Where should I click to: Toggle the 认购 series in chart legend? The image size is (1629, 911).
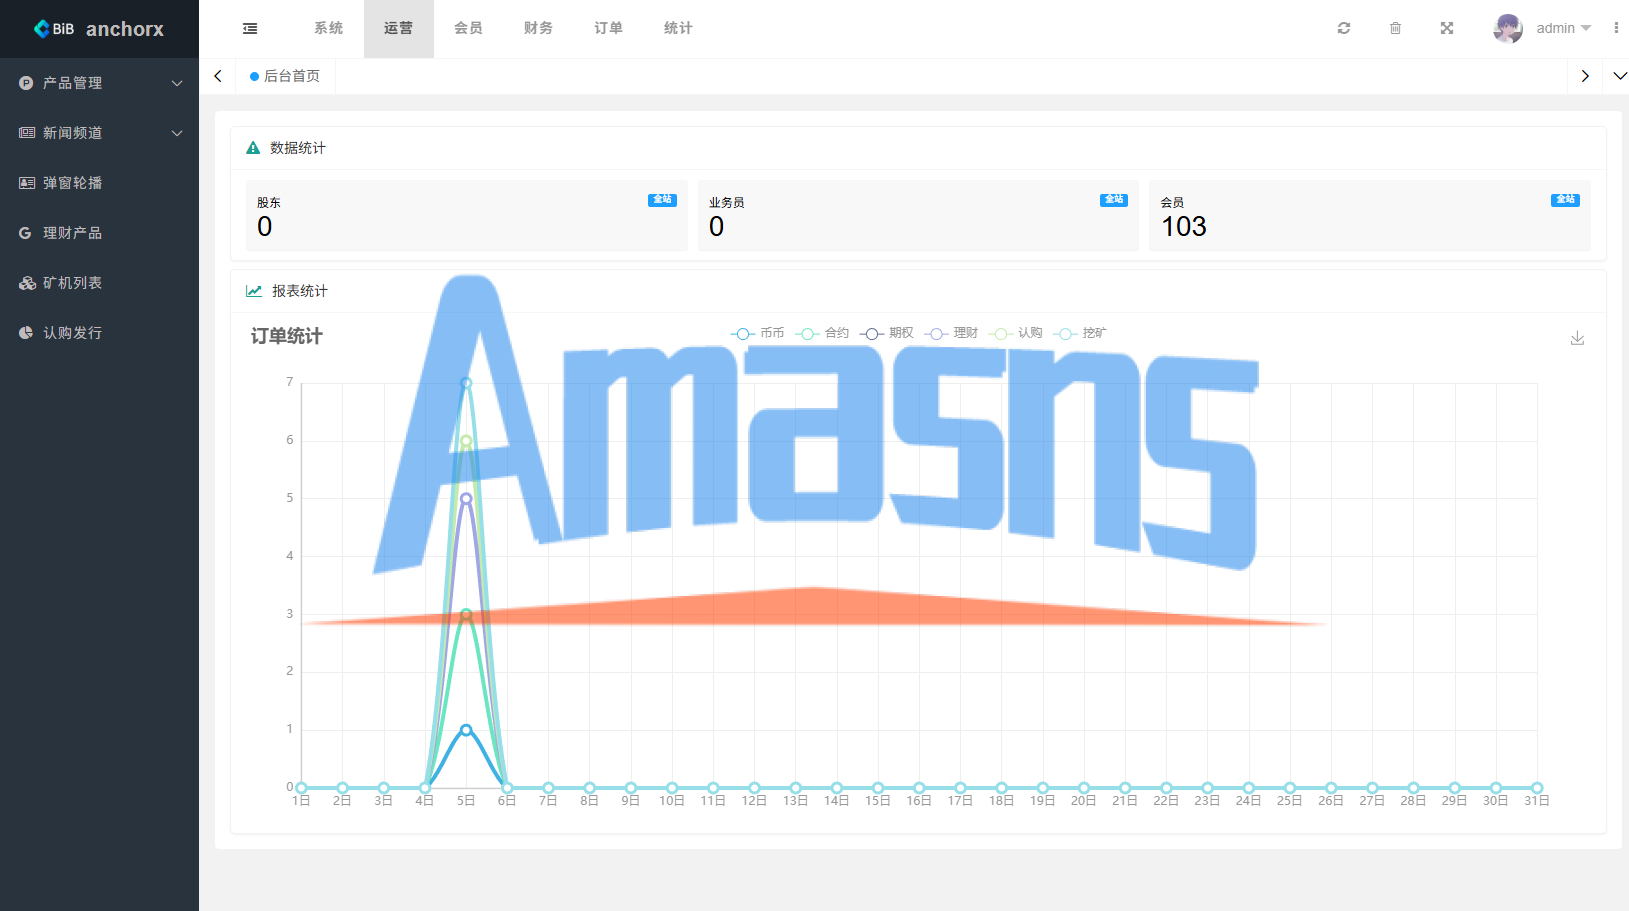[x=1015, y=333]
